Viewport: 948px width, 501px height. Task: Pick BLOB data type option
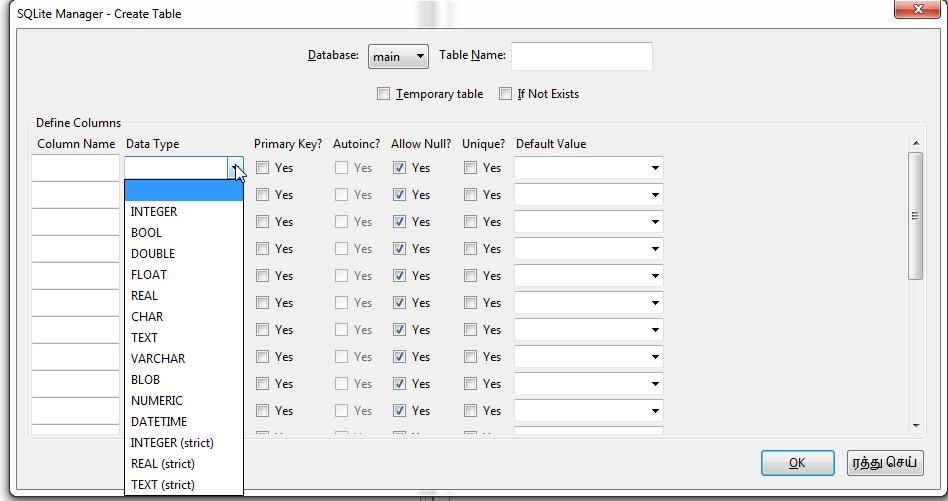click(x=145, y=380)
